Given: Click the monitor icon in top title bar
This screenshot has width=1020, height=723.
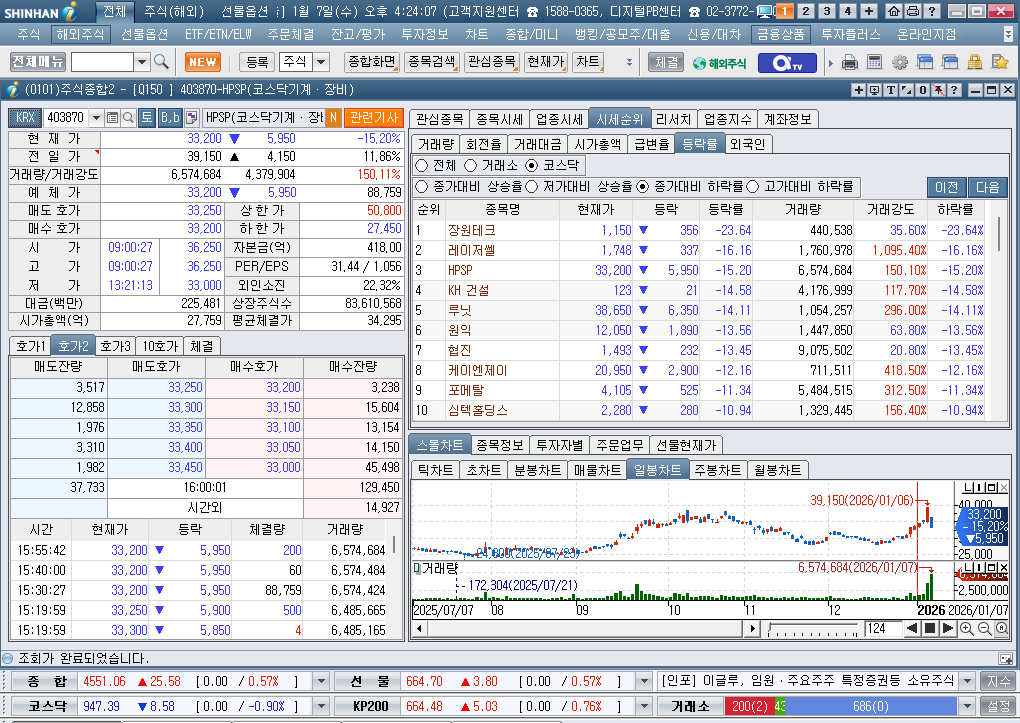Looking at the screenshot, I should 766,11.
